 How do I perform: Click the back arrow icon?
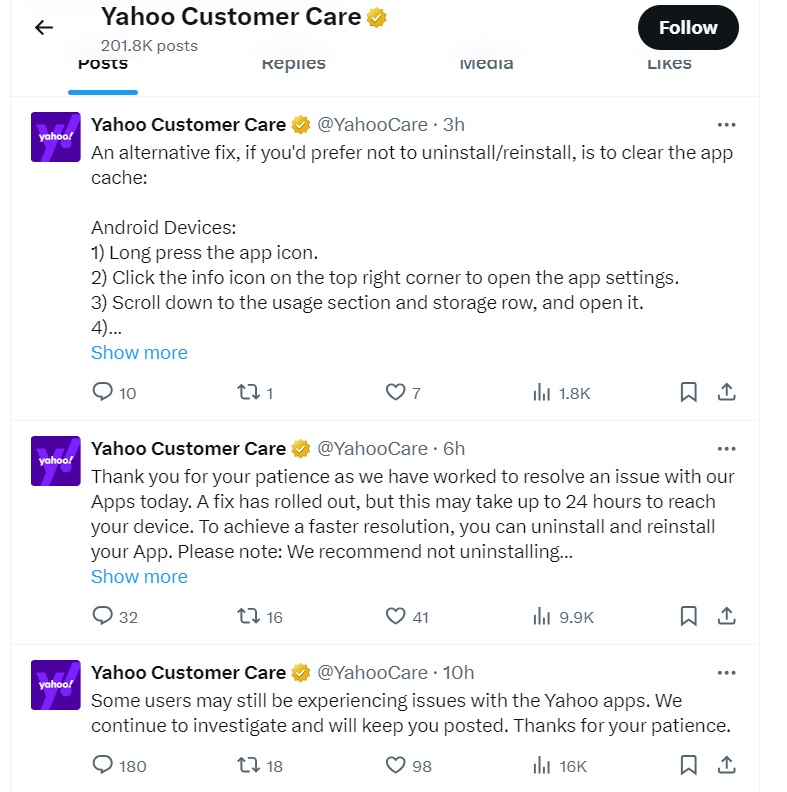coord(44,28)
